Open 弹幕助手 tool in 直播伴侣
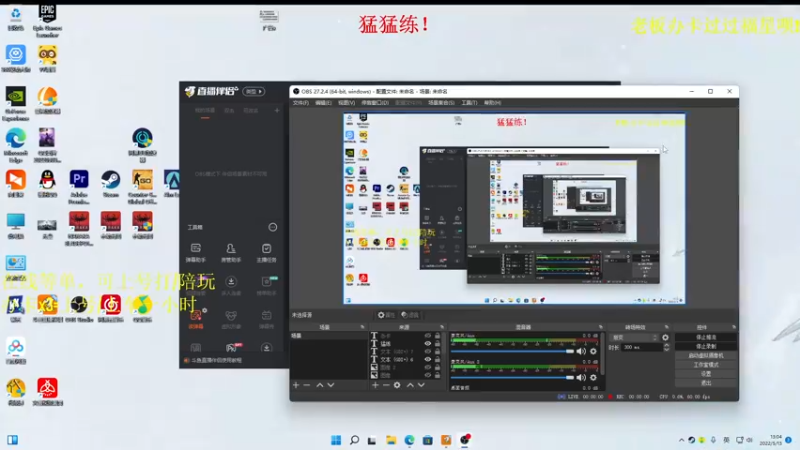Screen dimensions: 800x450 tap(195, 253)
